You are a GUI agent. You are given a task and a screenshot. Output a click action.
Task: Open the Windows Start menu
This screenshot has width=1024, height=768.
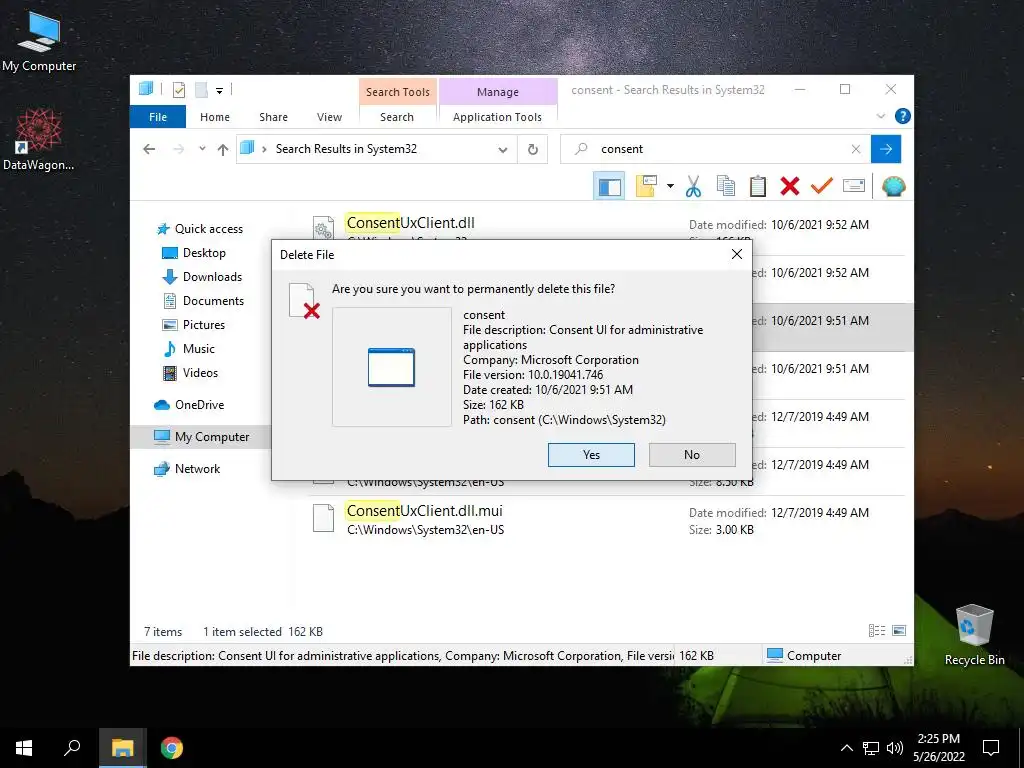24,748
